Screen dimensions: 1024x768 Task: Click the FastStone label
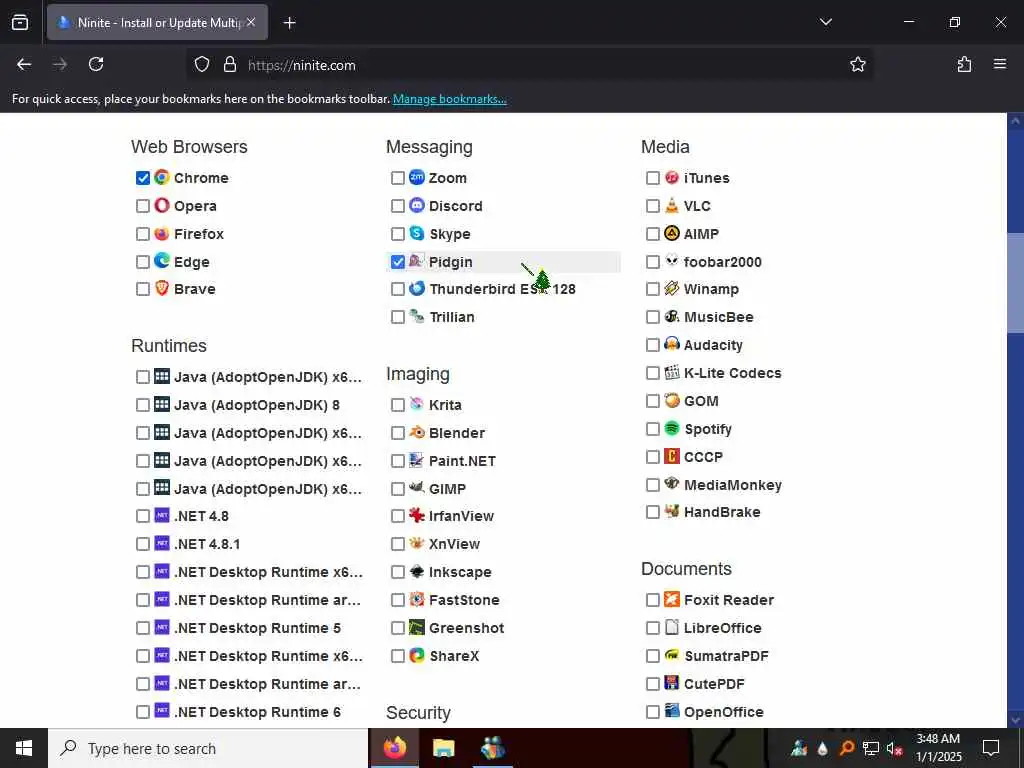click(x=464, y=600)
